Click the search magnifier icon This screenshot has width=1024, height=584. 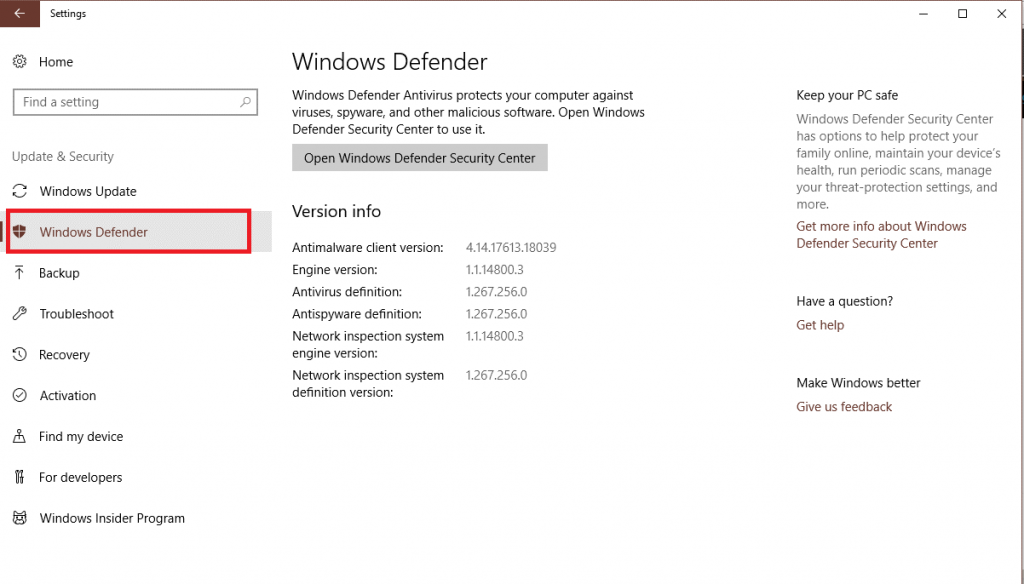[246, 102]
